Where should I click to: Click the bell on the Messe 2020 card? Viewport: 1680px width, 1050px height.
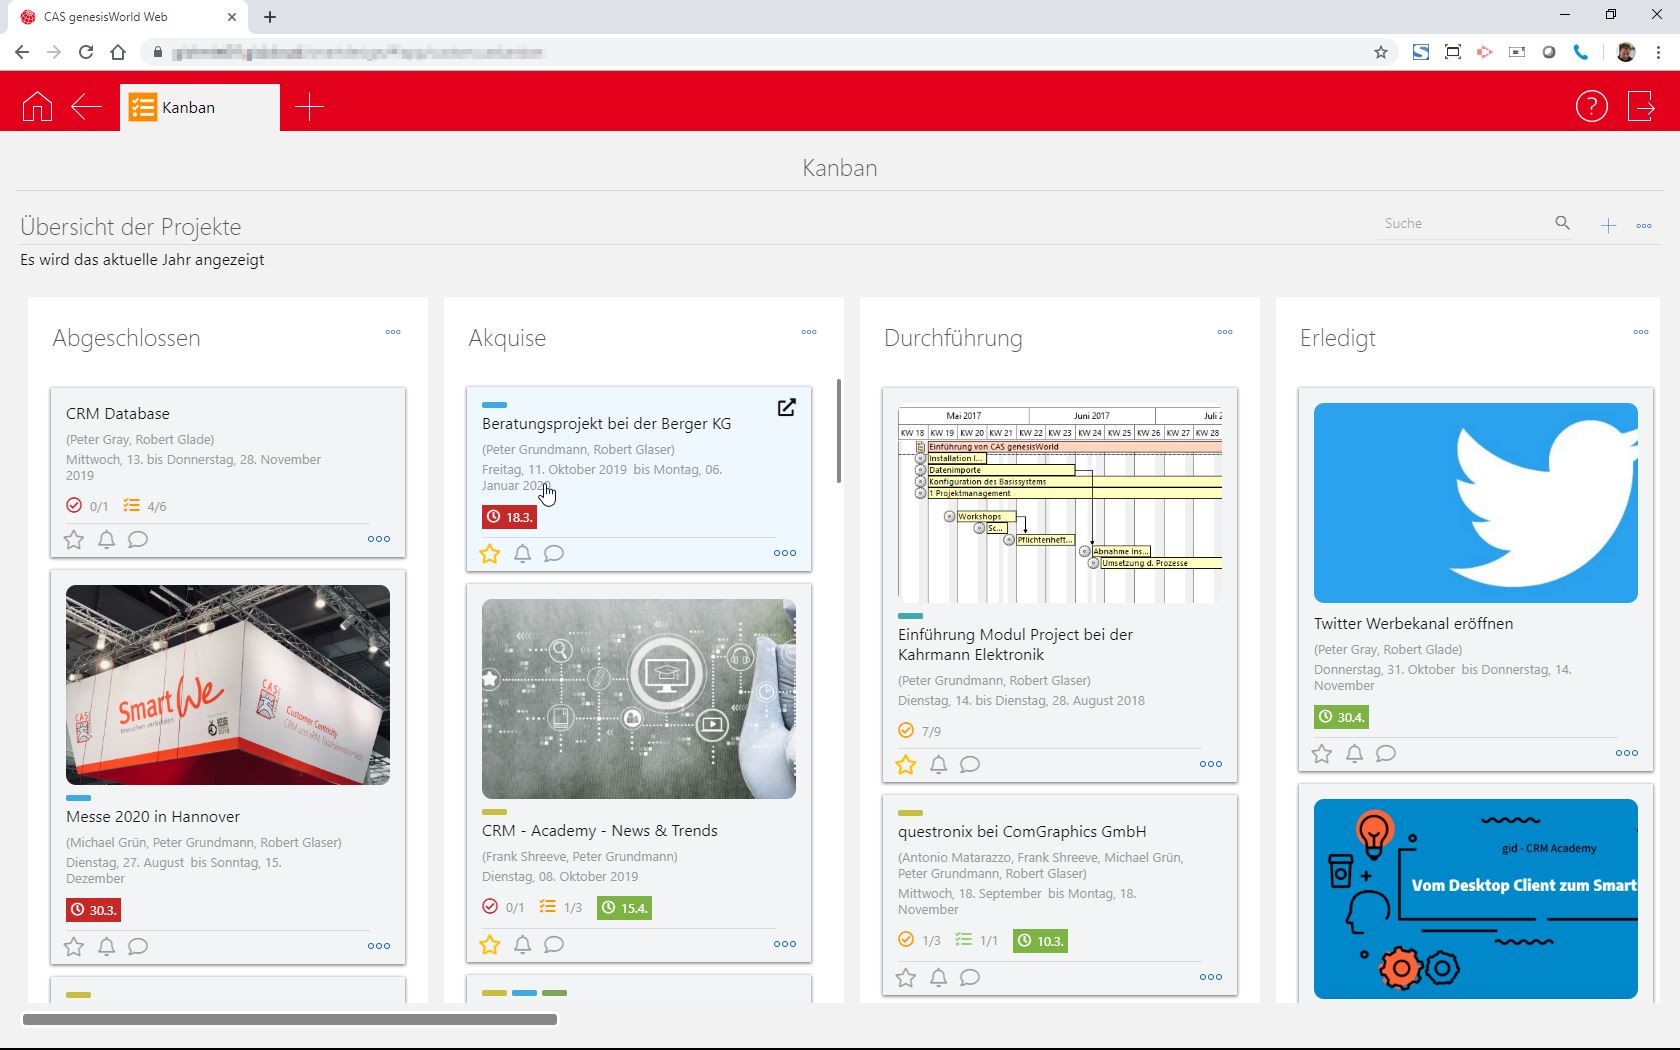tap(106, 946)
